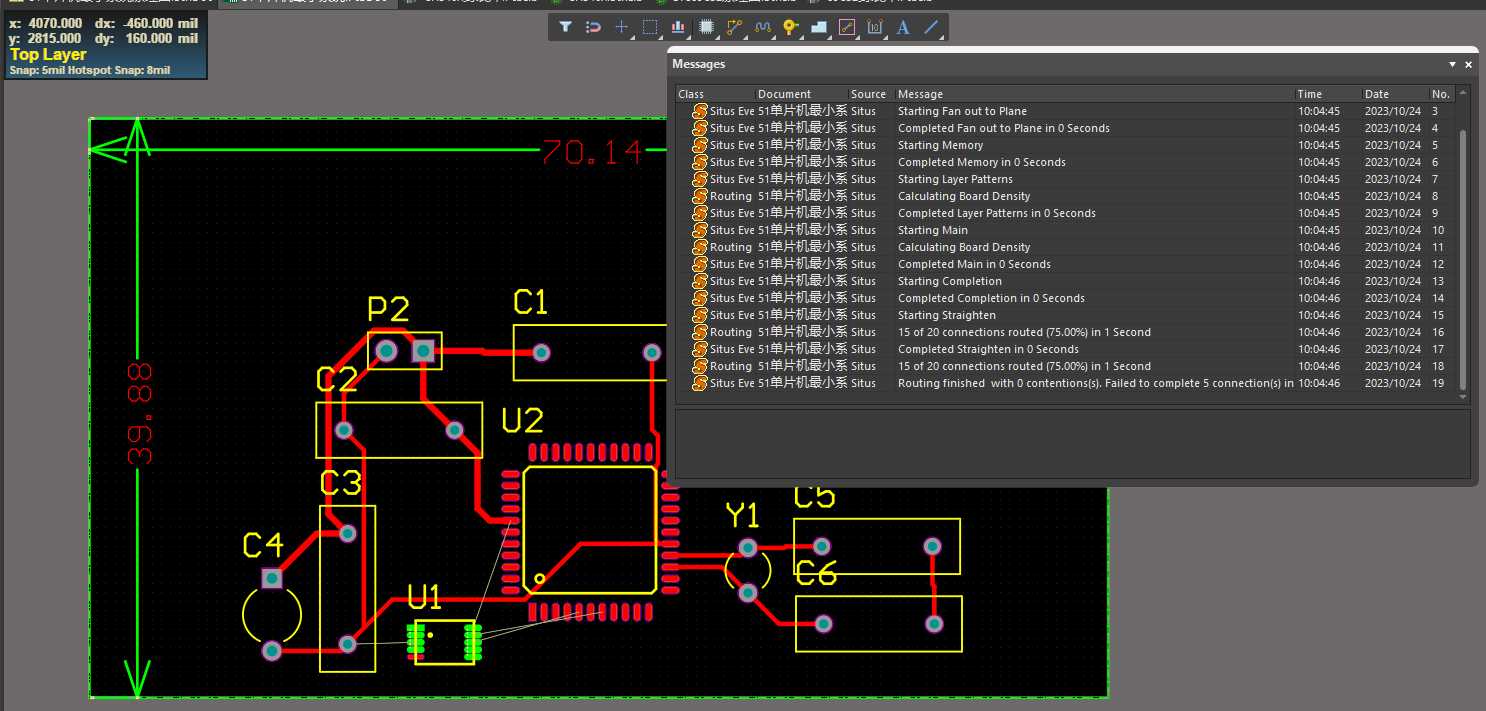1486x711 pixels.
Task: Sort messages by the No. column
Action: [x=1442, y=94]
